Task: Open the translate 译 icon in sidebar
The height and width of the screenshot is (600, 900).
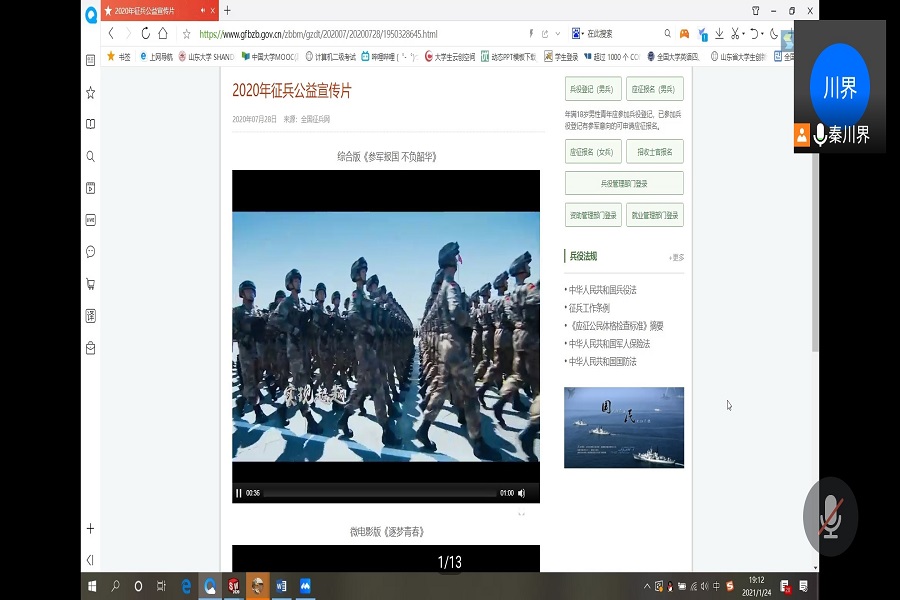Action: 91,316
